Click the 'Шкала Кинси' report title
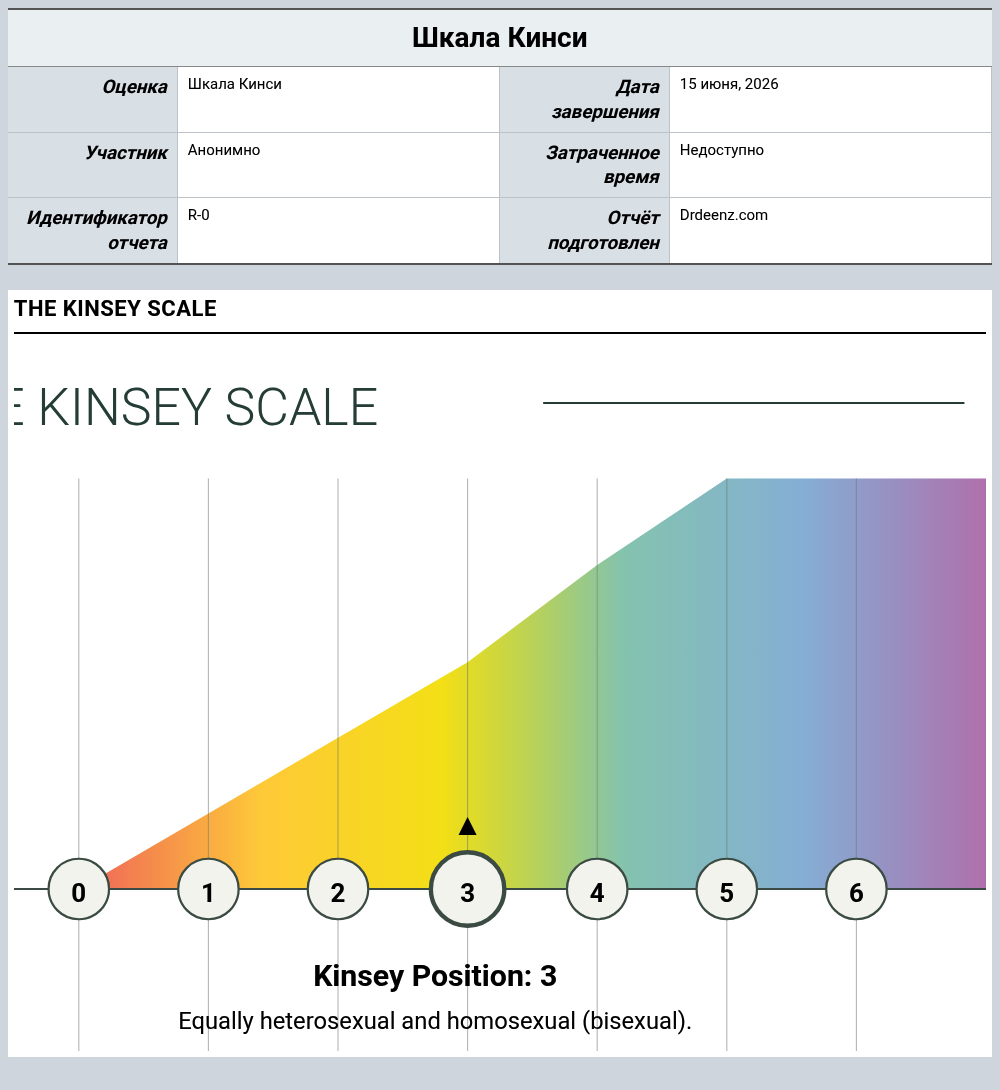Screen dimensions: 1000x1090 tap(500, 38)
